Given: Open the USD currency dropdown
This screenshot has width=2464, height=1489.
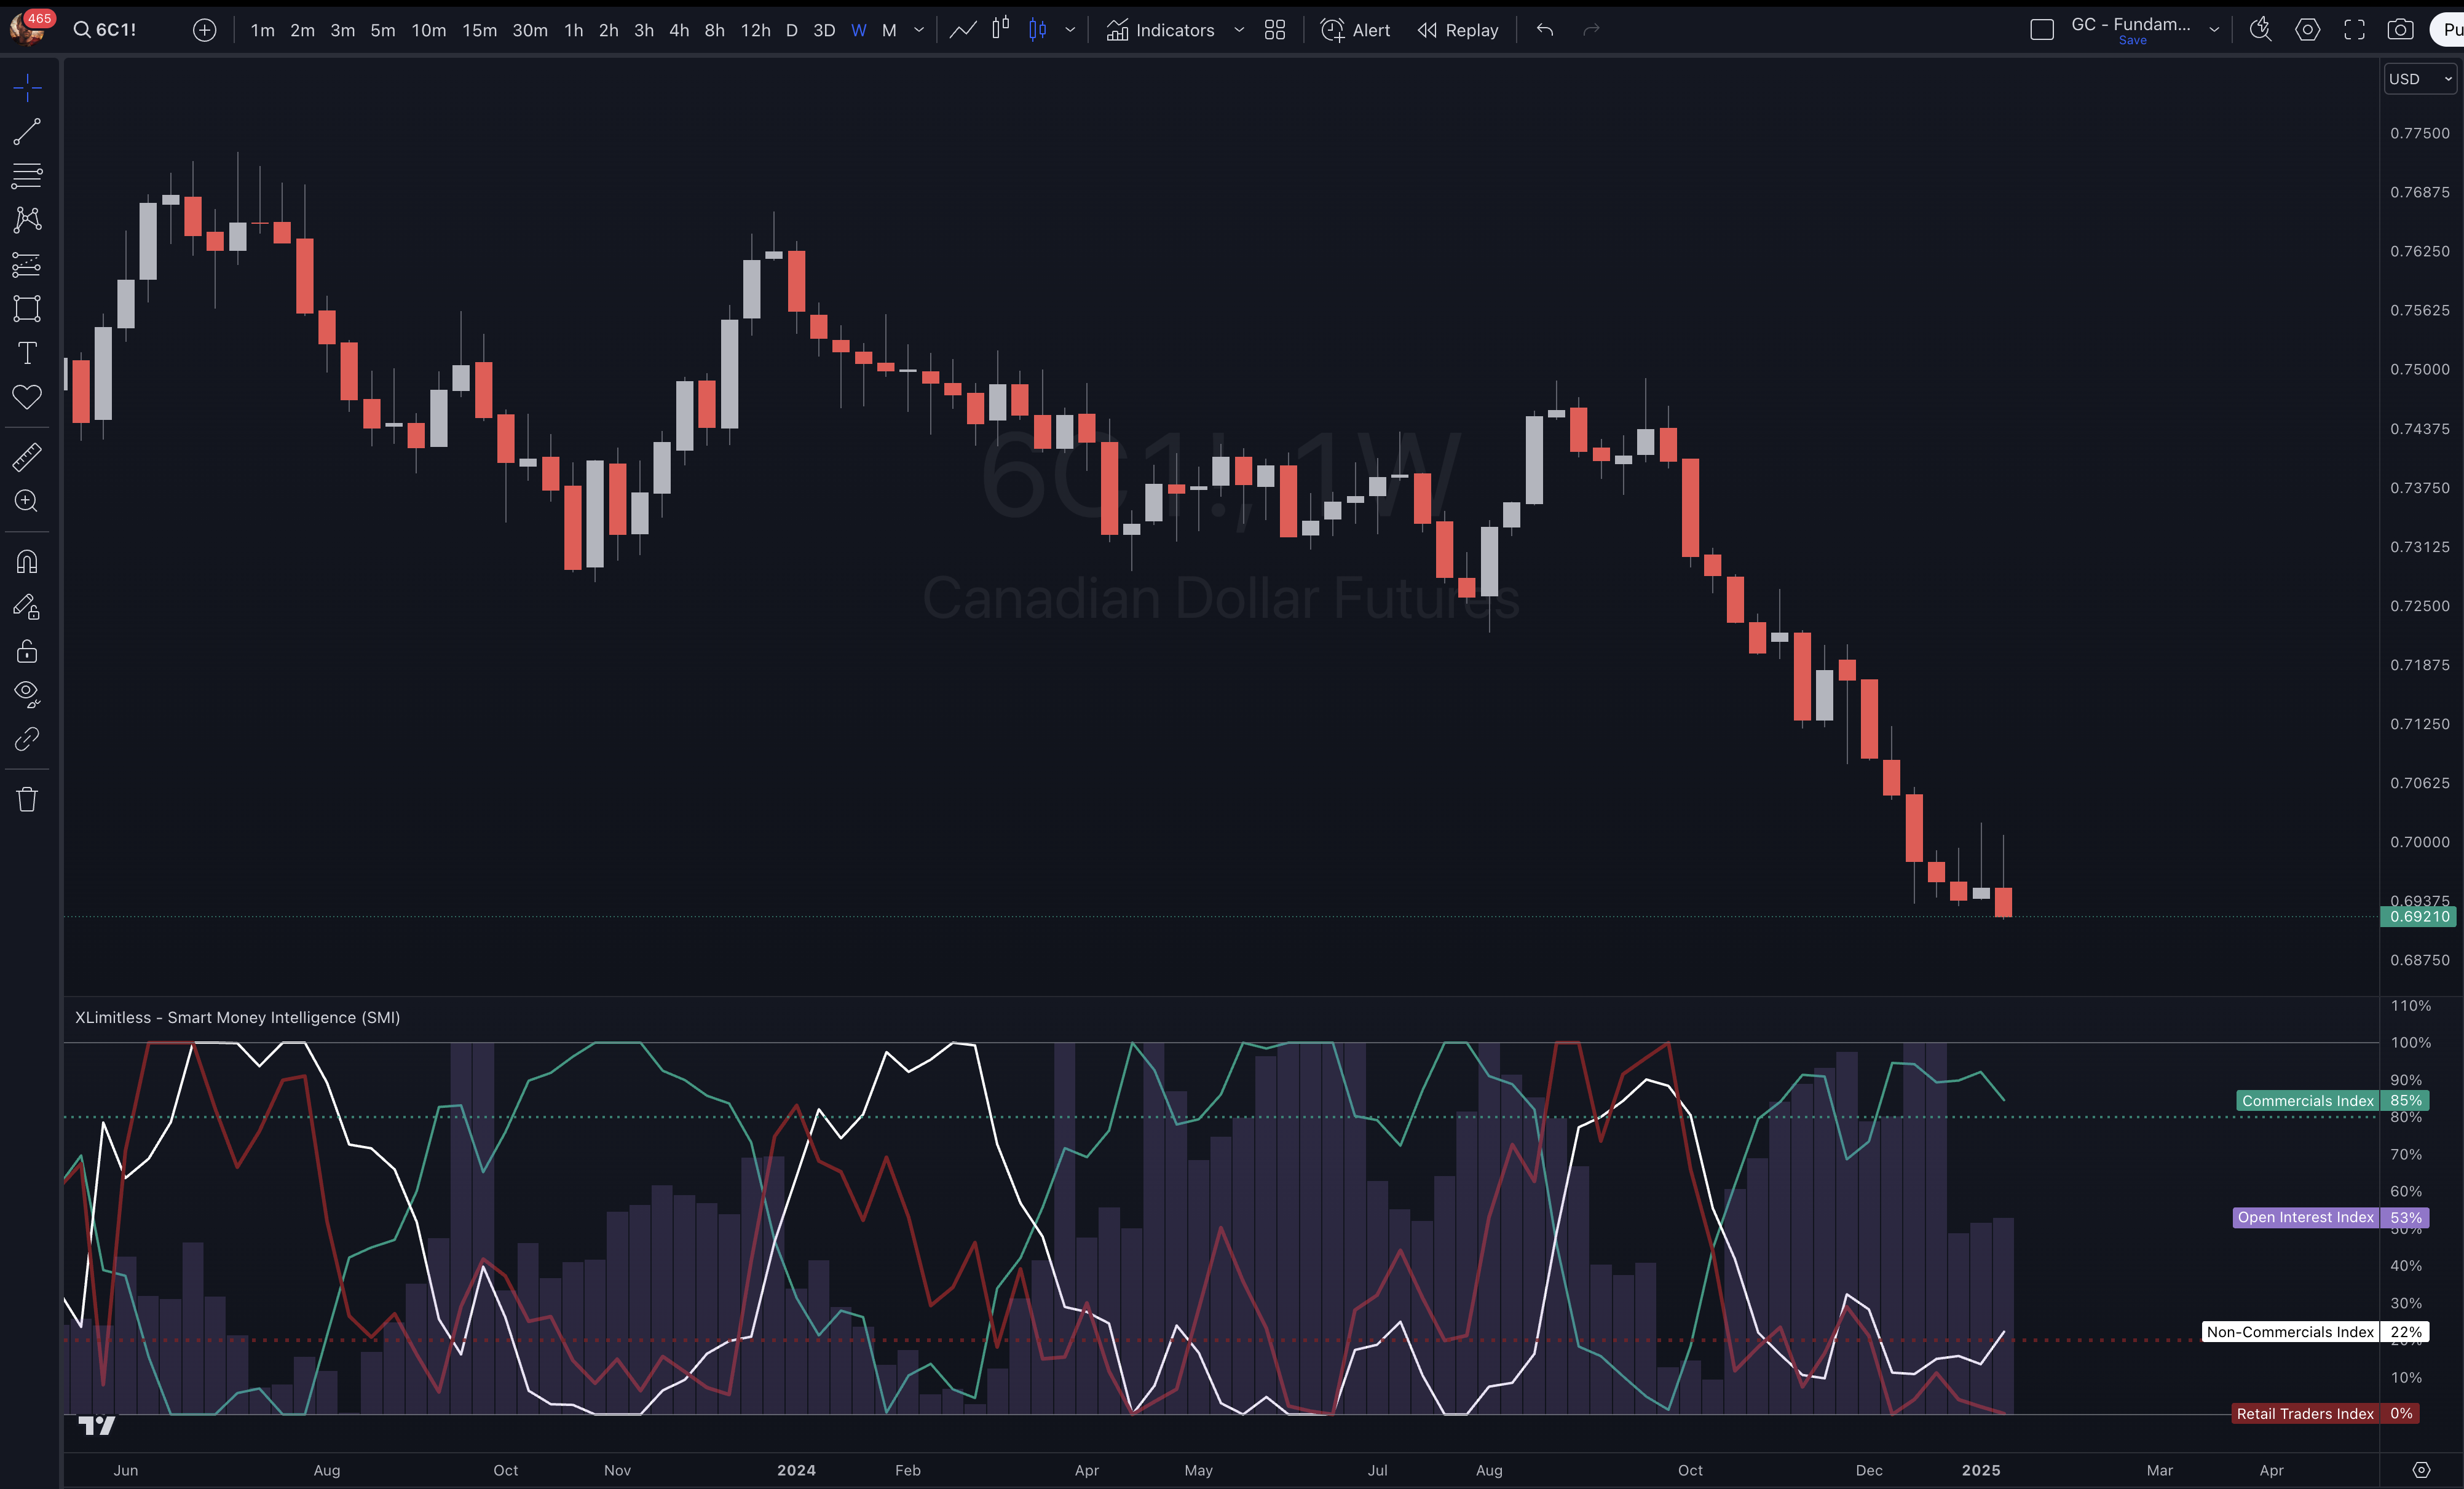Looking at the screenshot, I should click(2419, 79).
